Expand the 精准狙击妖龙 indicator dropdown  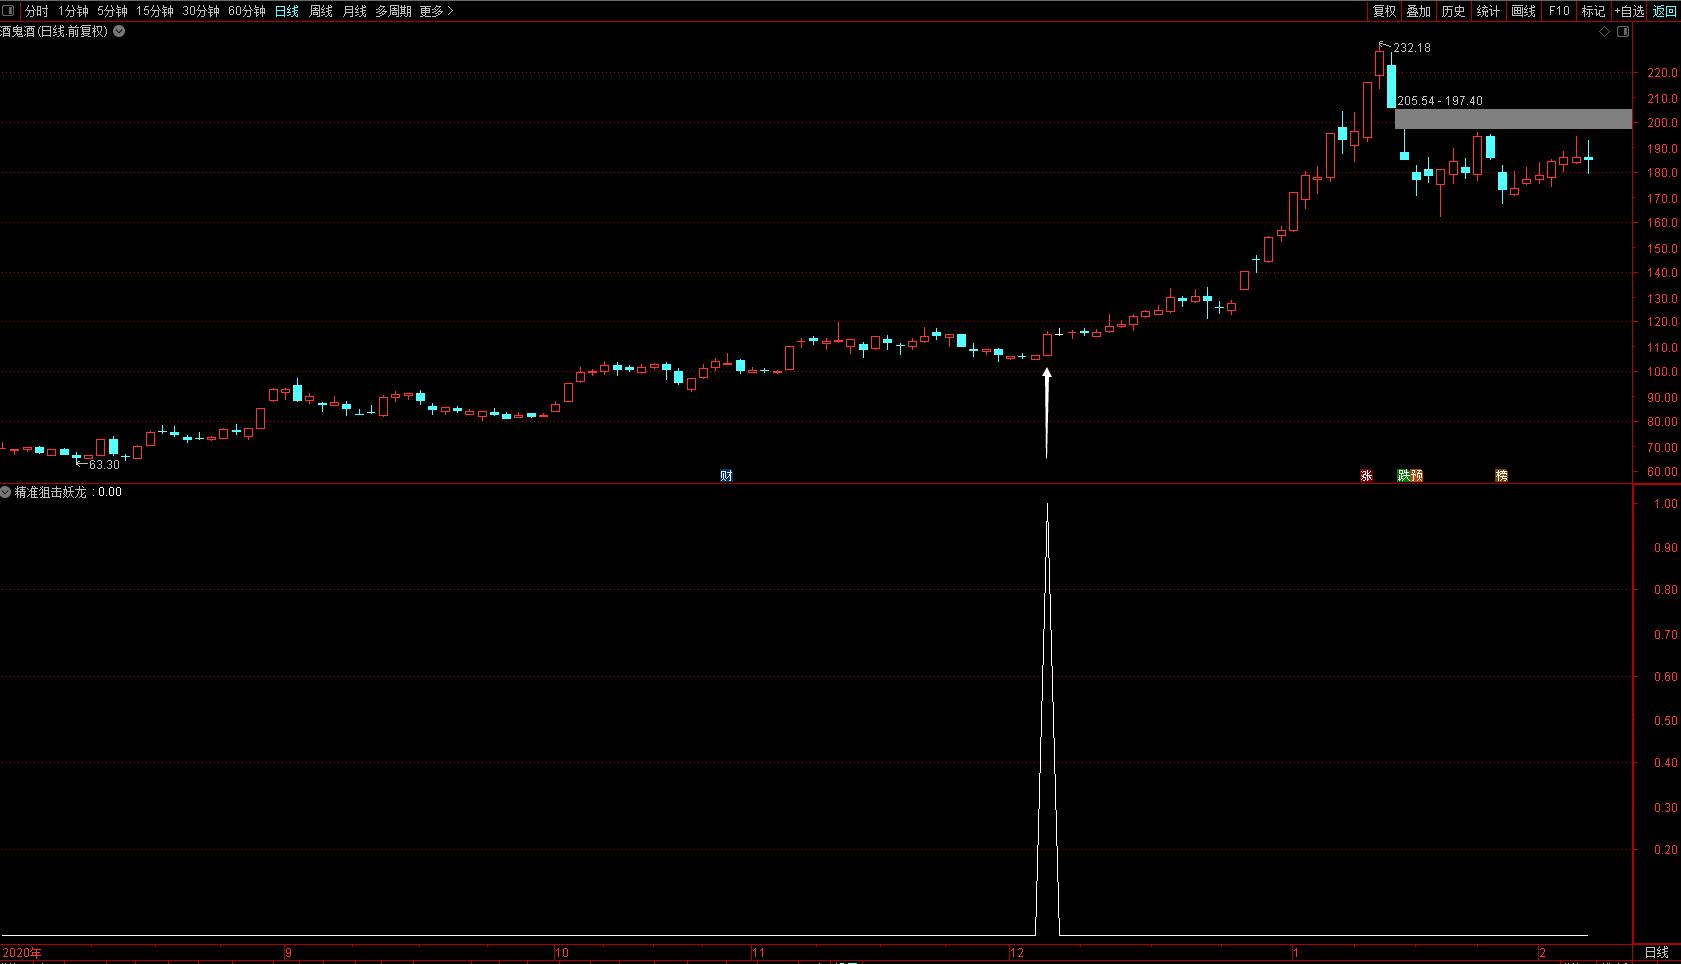tap(7, 492)
